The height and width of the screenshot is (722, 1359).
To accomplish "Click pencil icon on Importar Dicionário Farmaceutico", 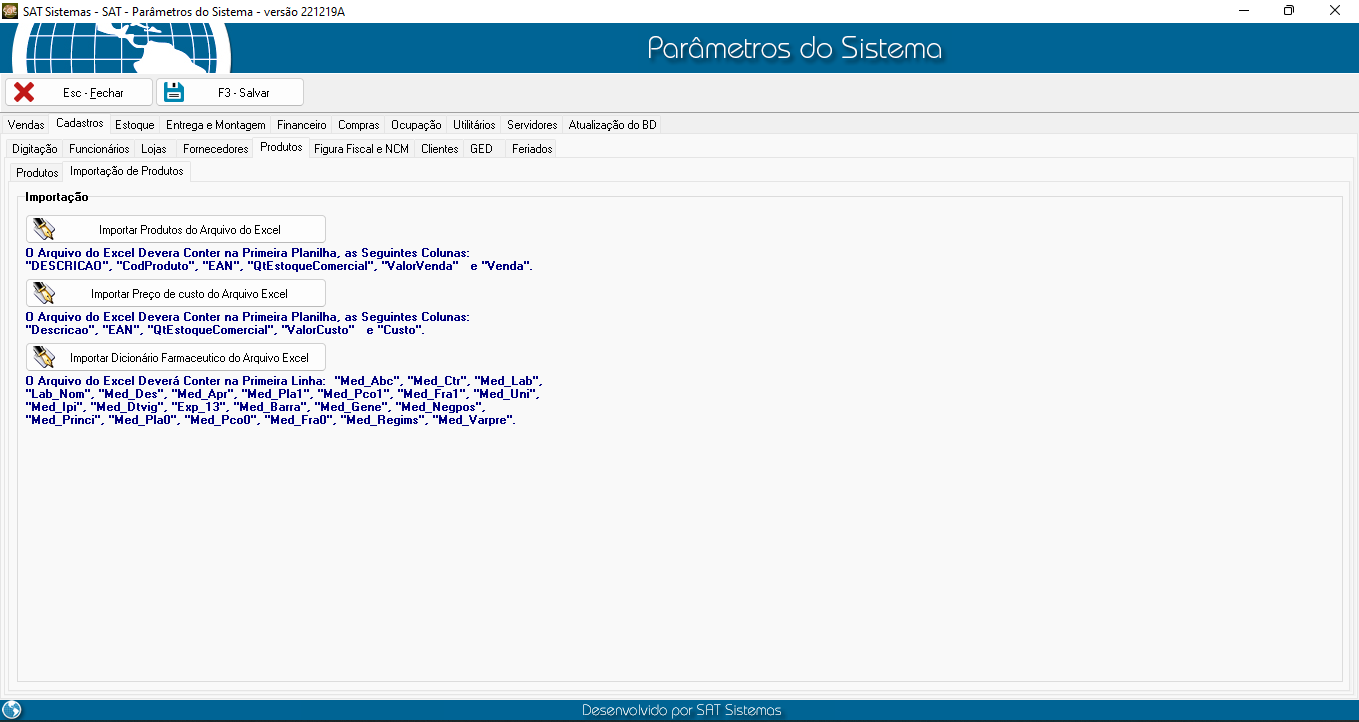I will 44,358.
